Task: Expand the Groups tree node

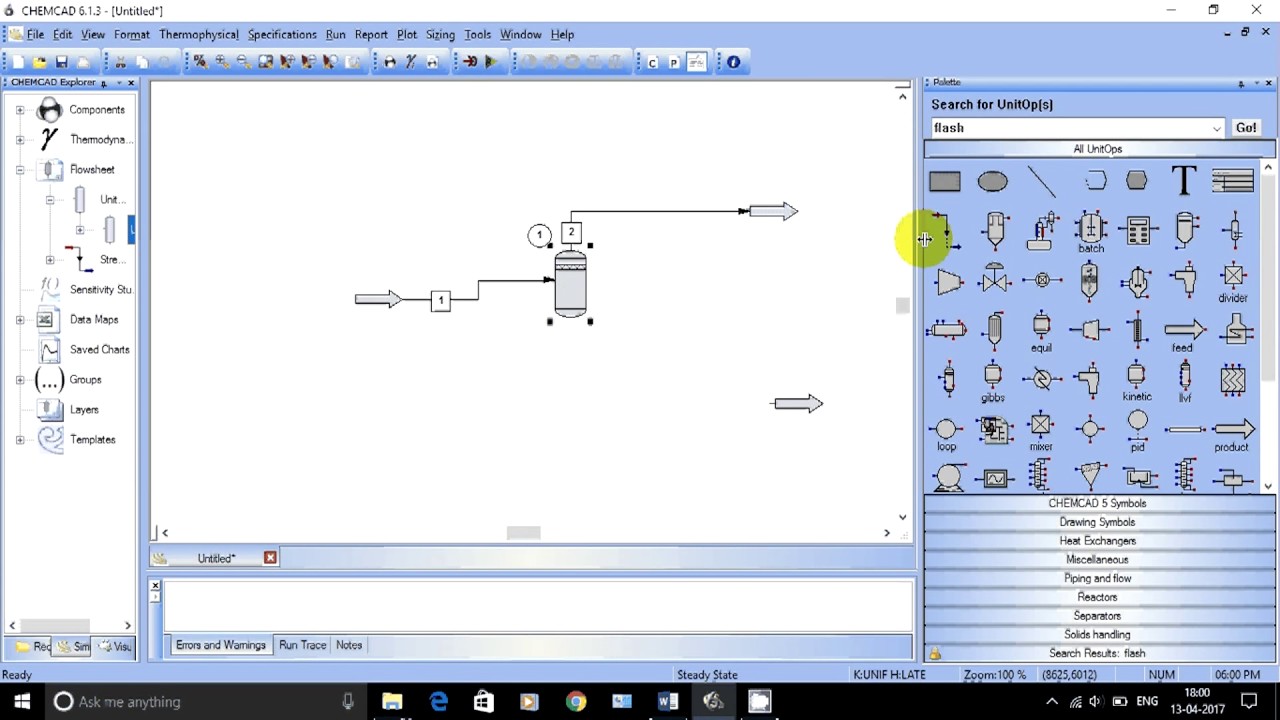Action: click(x=20, y=380)
